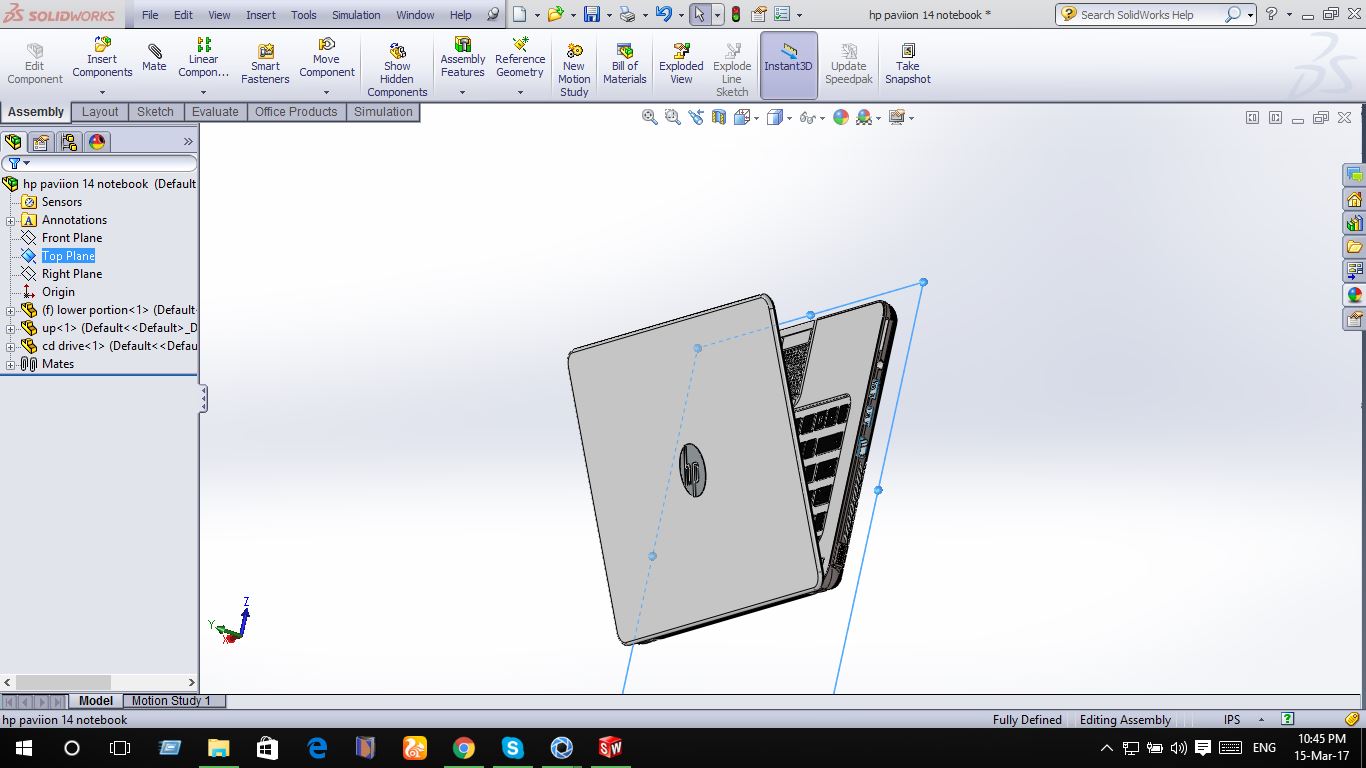Open the Insert menu
The image size is (1366, 768).
point(261,15)
